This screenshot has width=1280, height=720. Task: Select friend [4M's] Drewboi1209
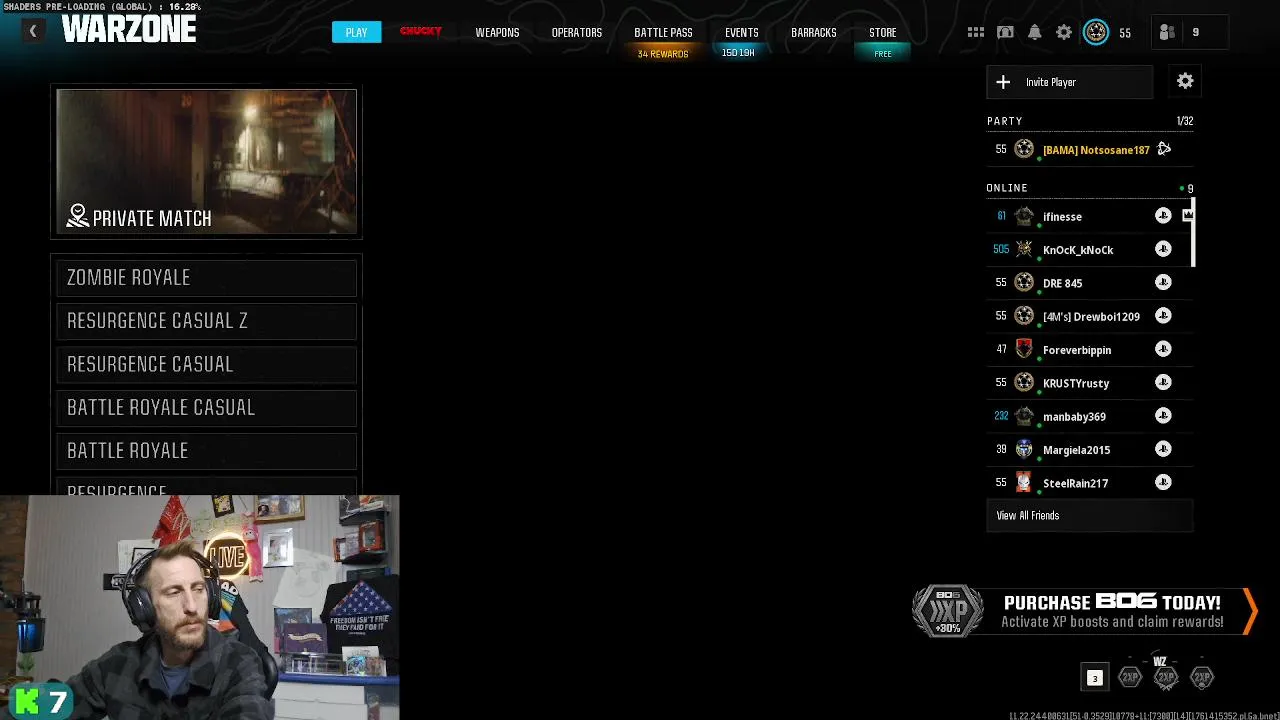click(x=1091, y=317)
